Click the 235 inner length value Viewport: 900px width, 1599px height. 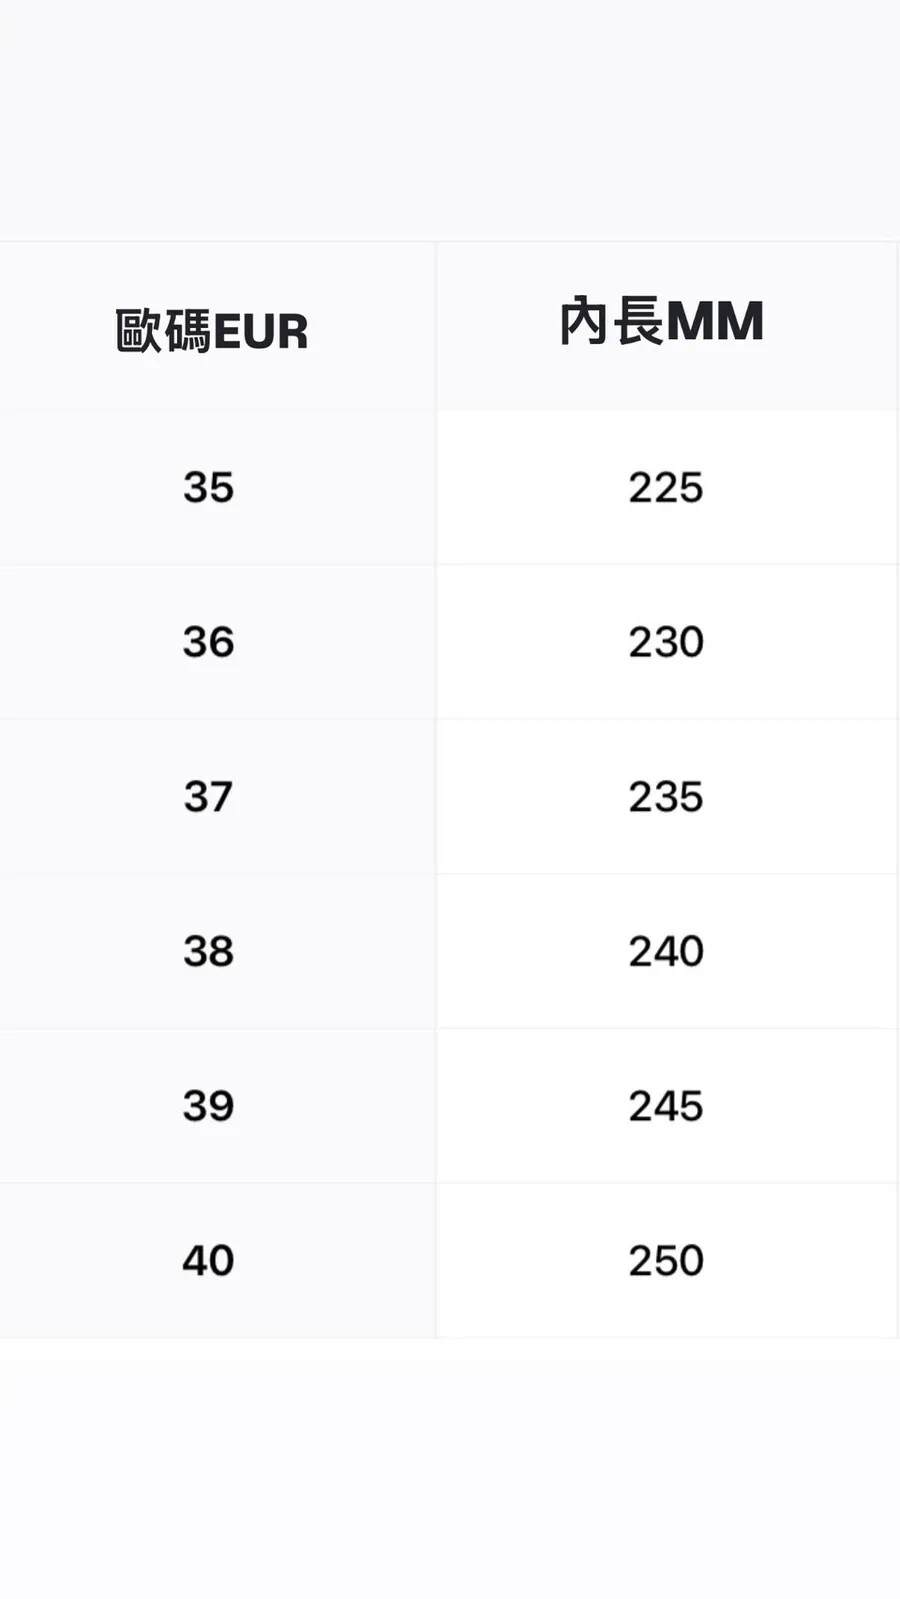[x=666, y=797]
